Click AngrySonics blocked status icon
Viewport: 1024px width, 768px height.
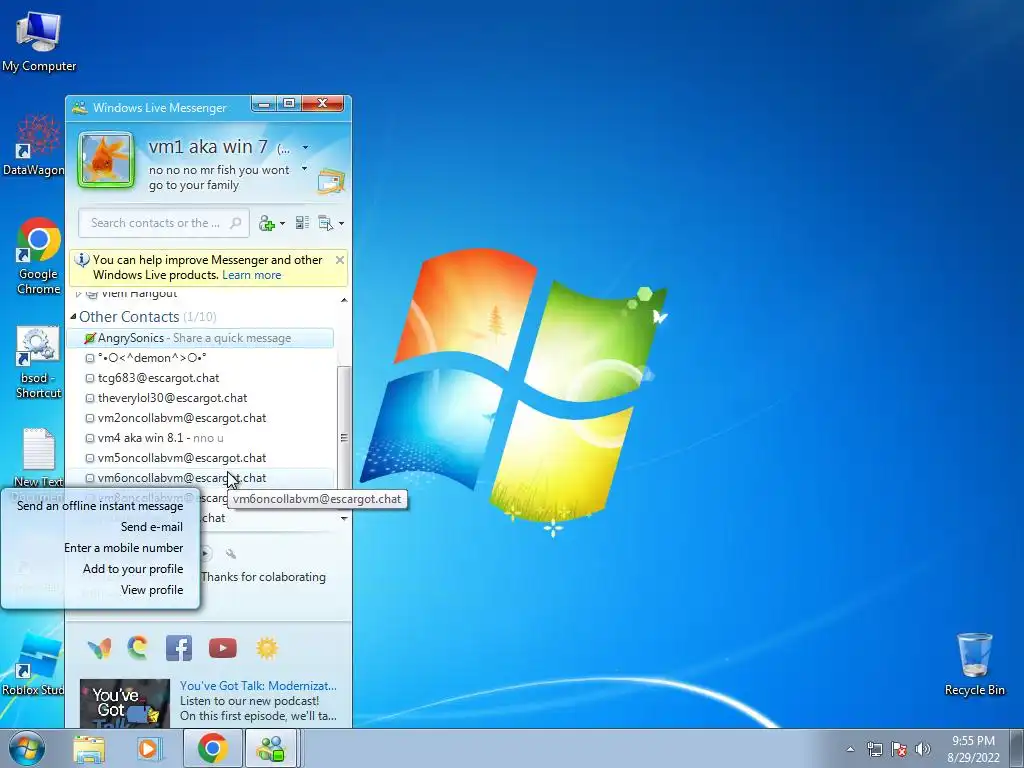[x=90, y=338]
